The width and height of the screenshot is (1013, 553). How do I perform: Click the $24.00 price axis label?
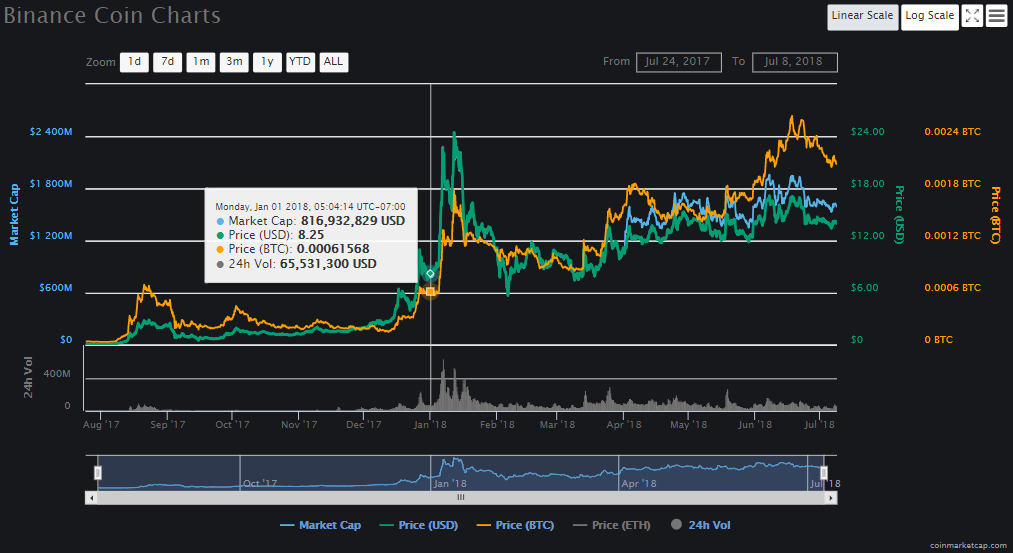(868, 132)
